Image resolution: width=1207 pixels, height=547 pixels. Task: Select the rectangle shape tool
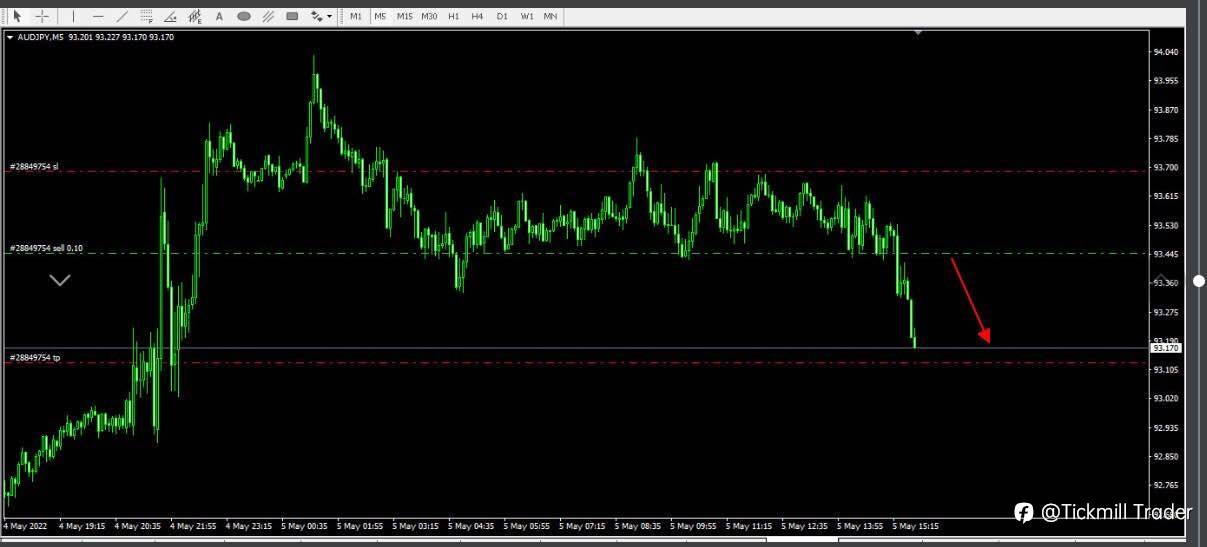pyautogui.click(x=292, y=16)
